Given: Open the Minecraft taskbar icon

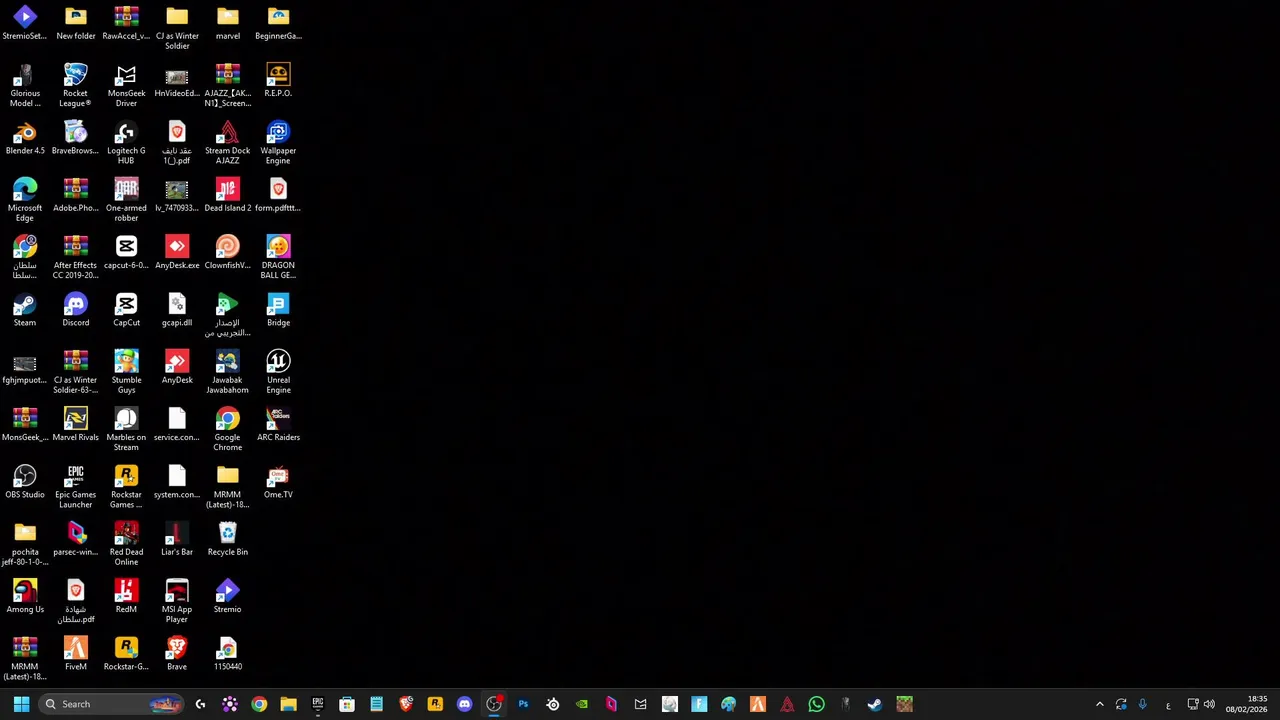Looking at the screenshot, I should click(904, 704).
